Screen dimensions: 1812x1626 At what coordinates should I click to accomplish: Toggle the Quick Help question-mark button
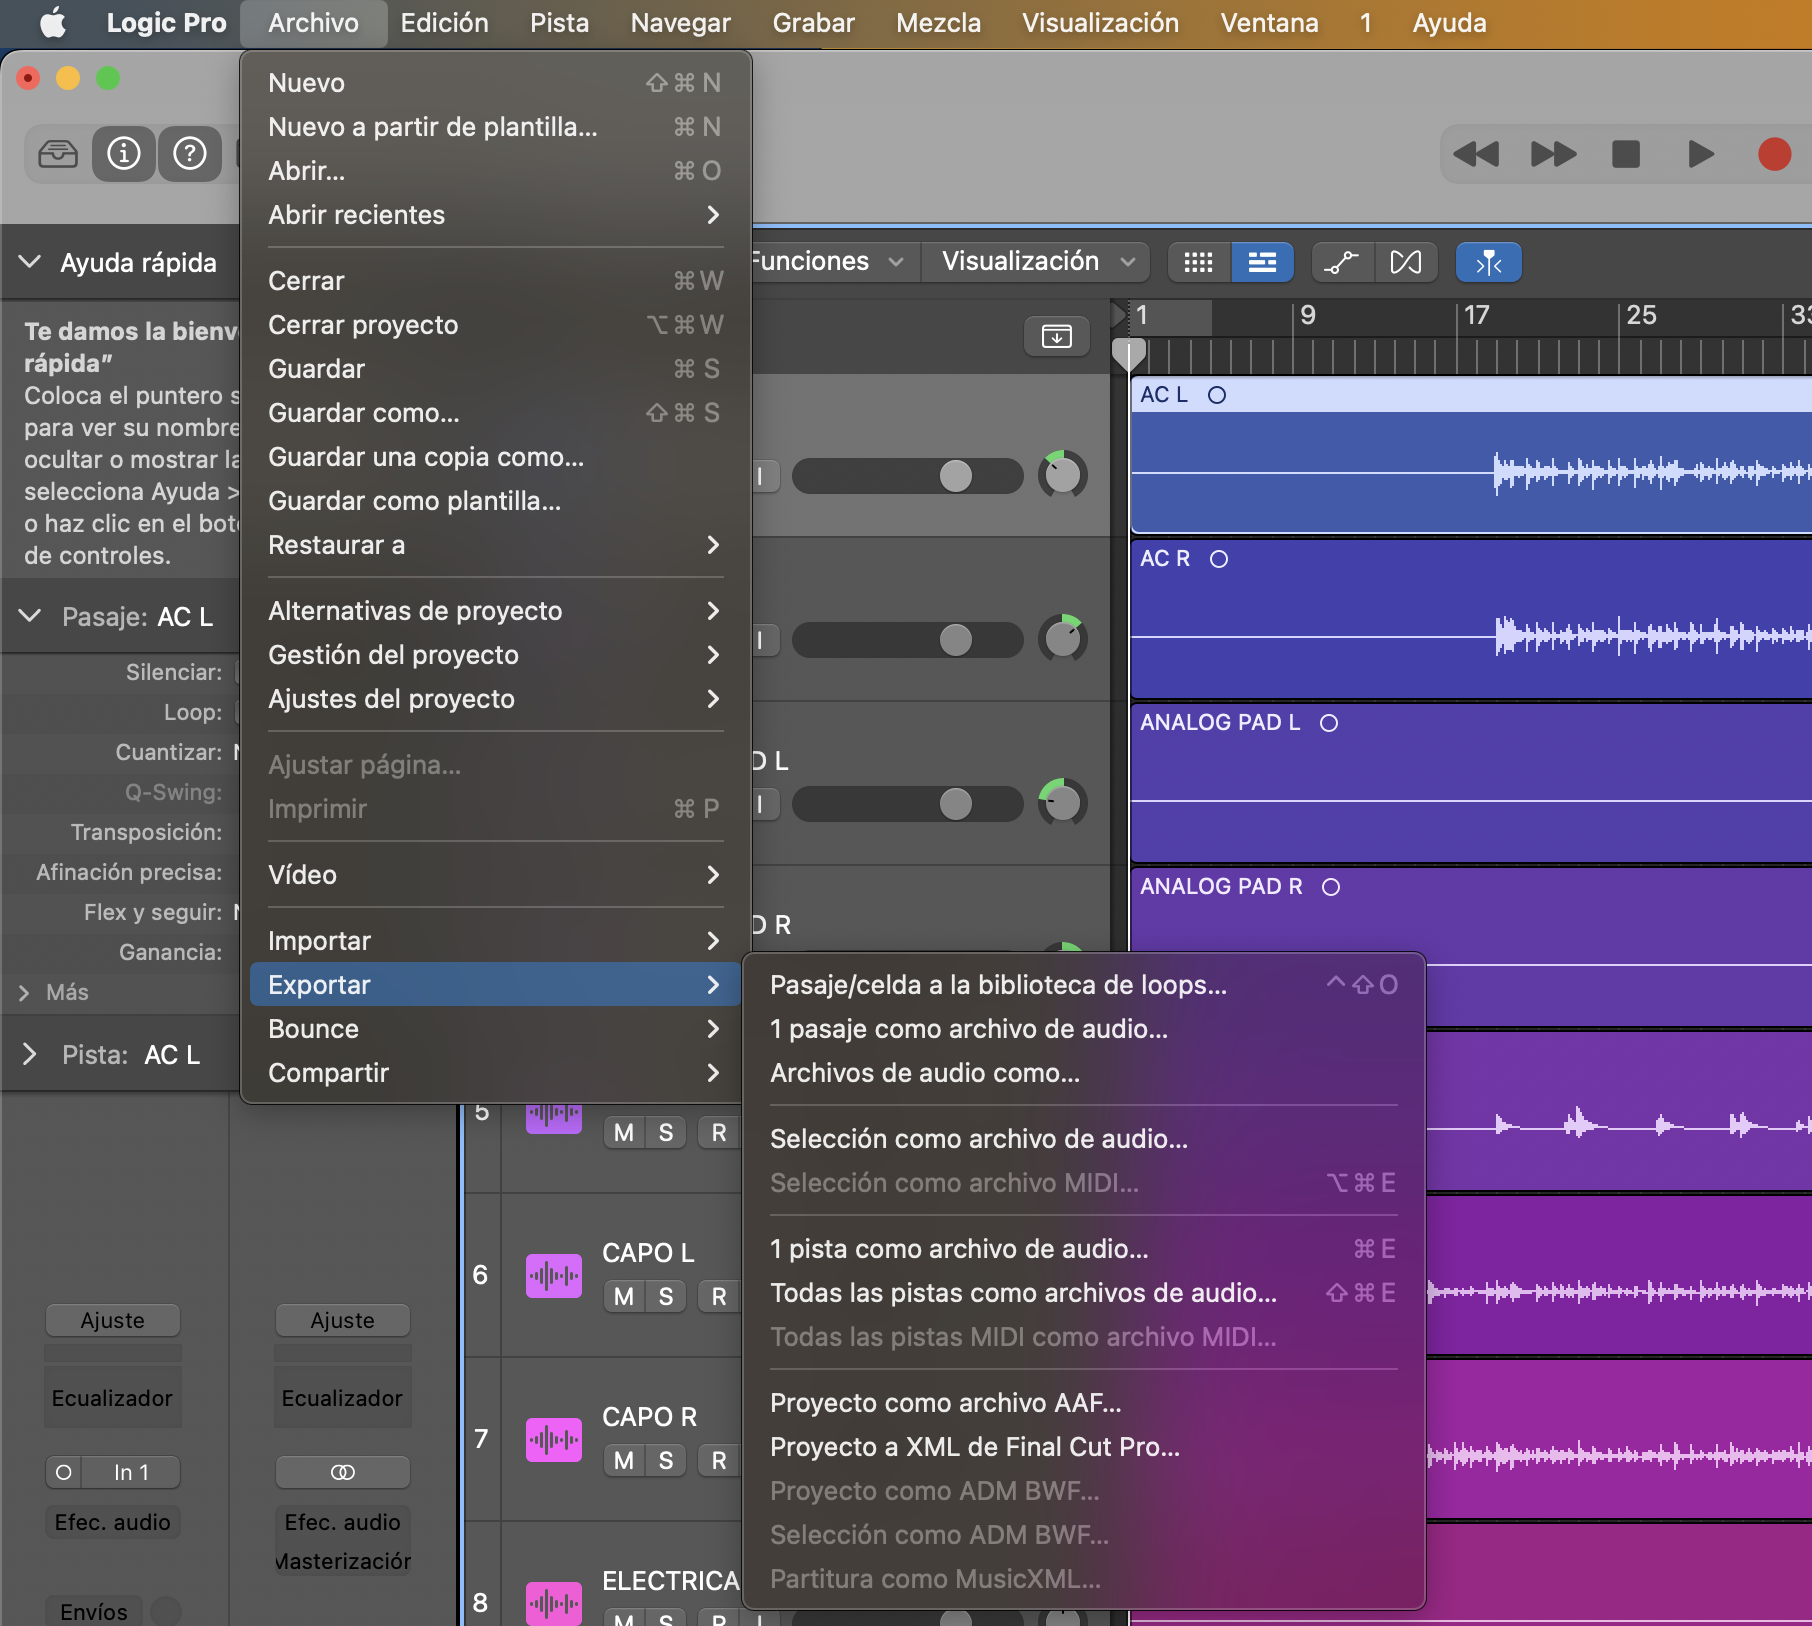point(190,154)
